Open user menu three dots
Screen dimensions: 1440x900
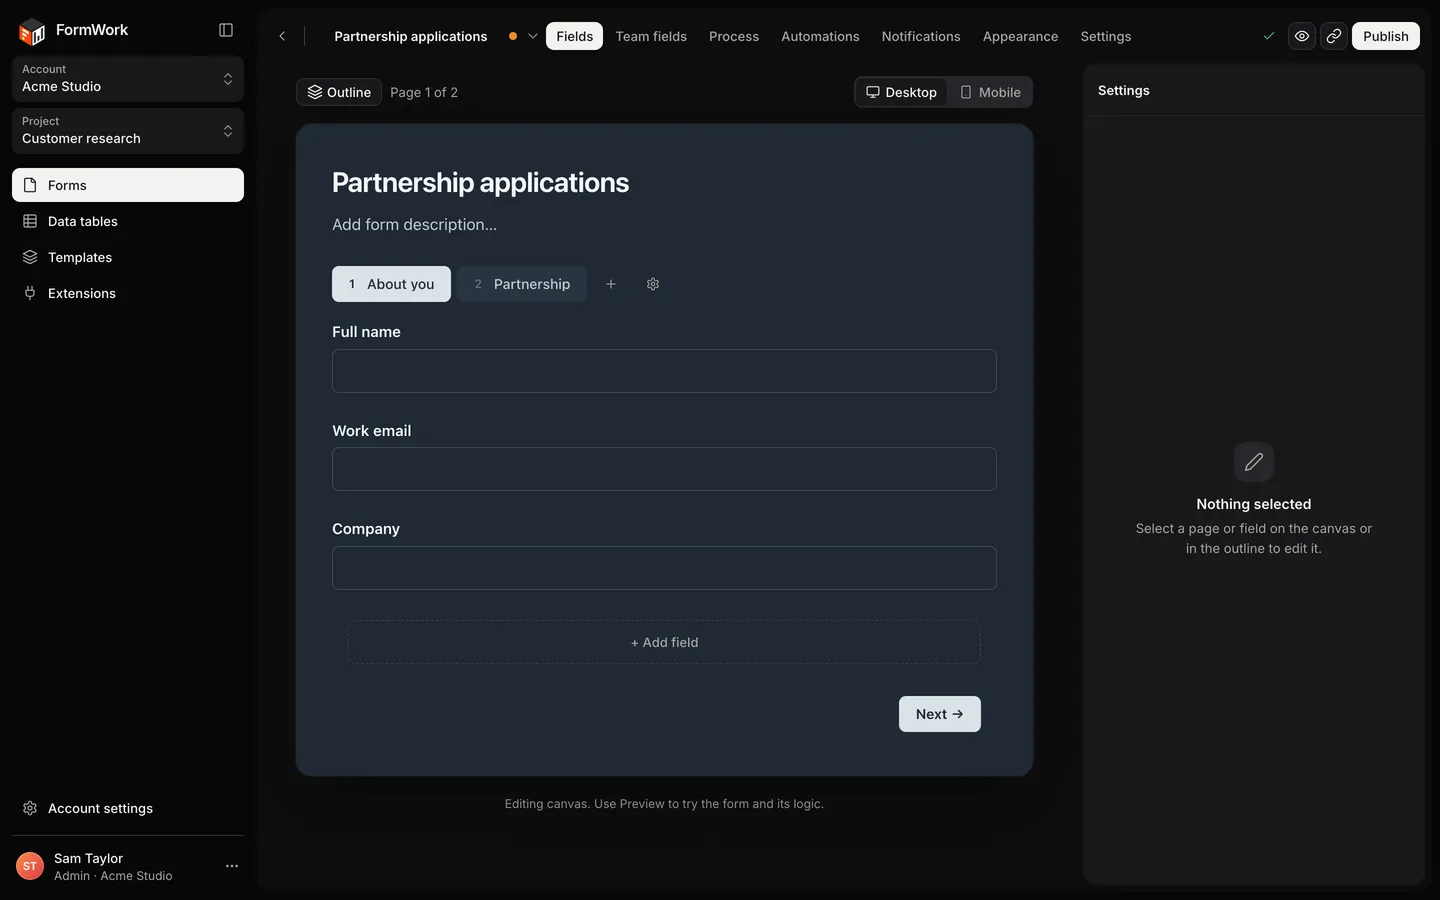pyautogui.click(x=232, y=866)
